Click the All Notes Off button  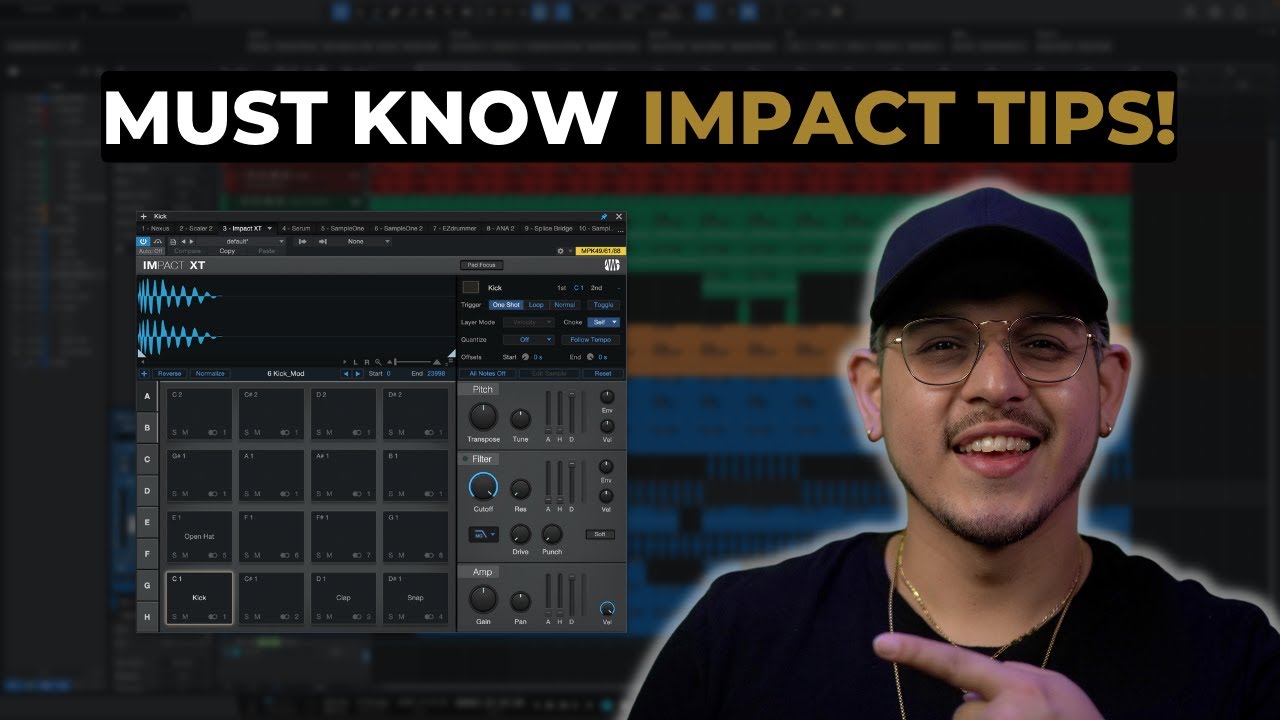point(488,374)
